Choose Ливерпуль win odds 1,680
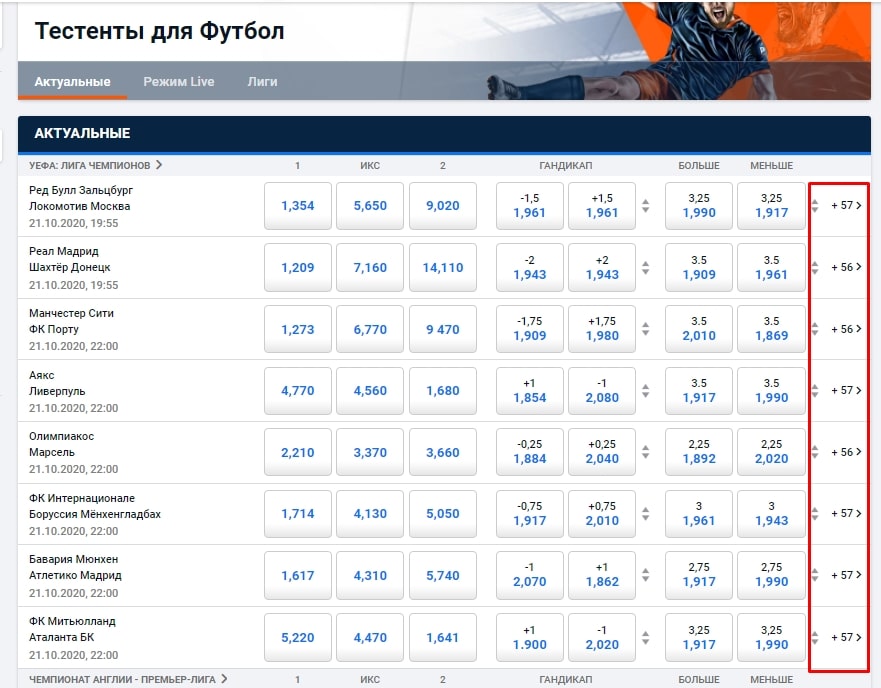 tap(442, 391)
